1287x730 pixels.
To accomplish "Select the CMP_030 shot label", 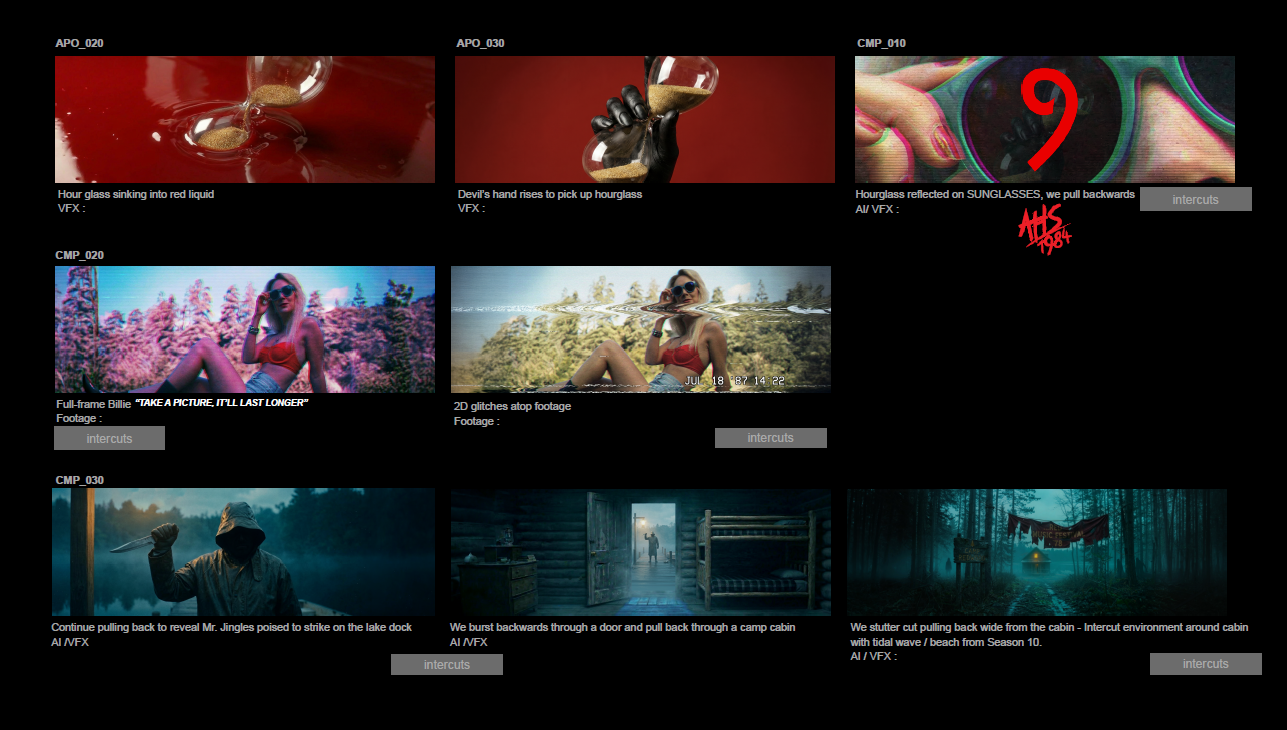I will click(80, 480).
